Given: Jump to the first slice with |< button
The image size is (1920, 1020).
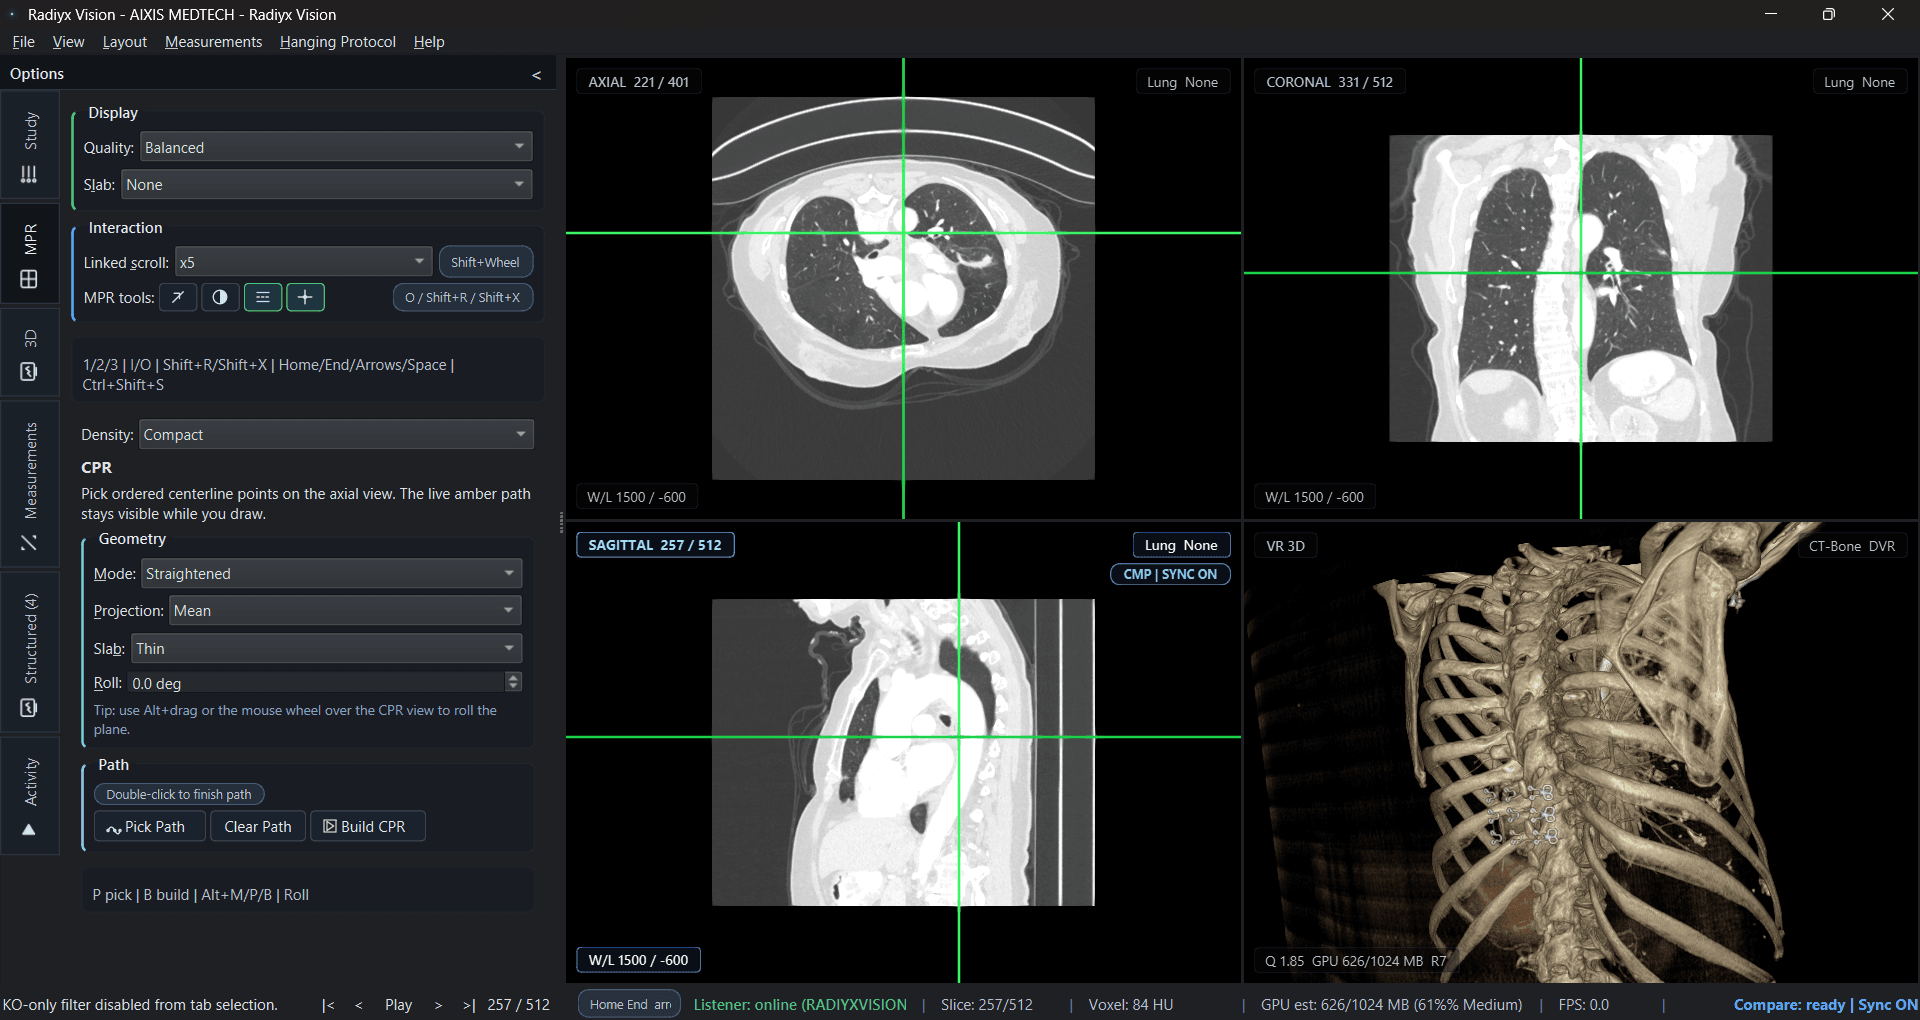Looking at the screenshot, I should point(328,1005).
